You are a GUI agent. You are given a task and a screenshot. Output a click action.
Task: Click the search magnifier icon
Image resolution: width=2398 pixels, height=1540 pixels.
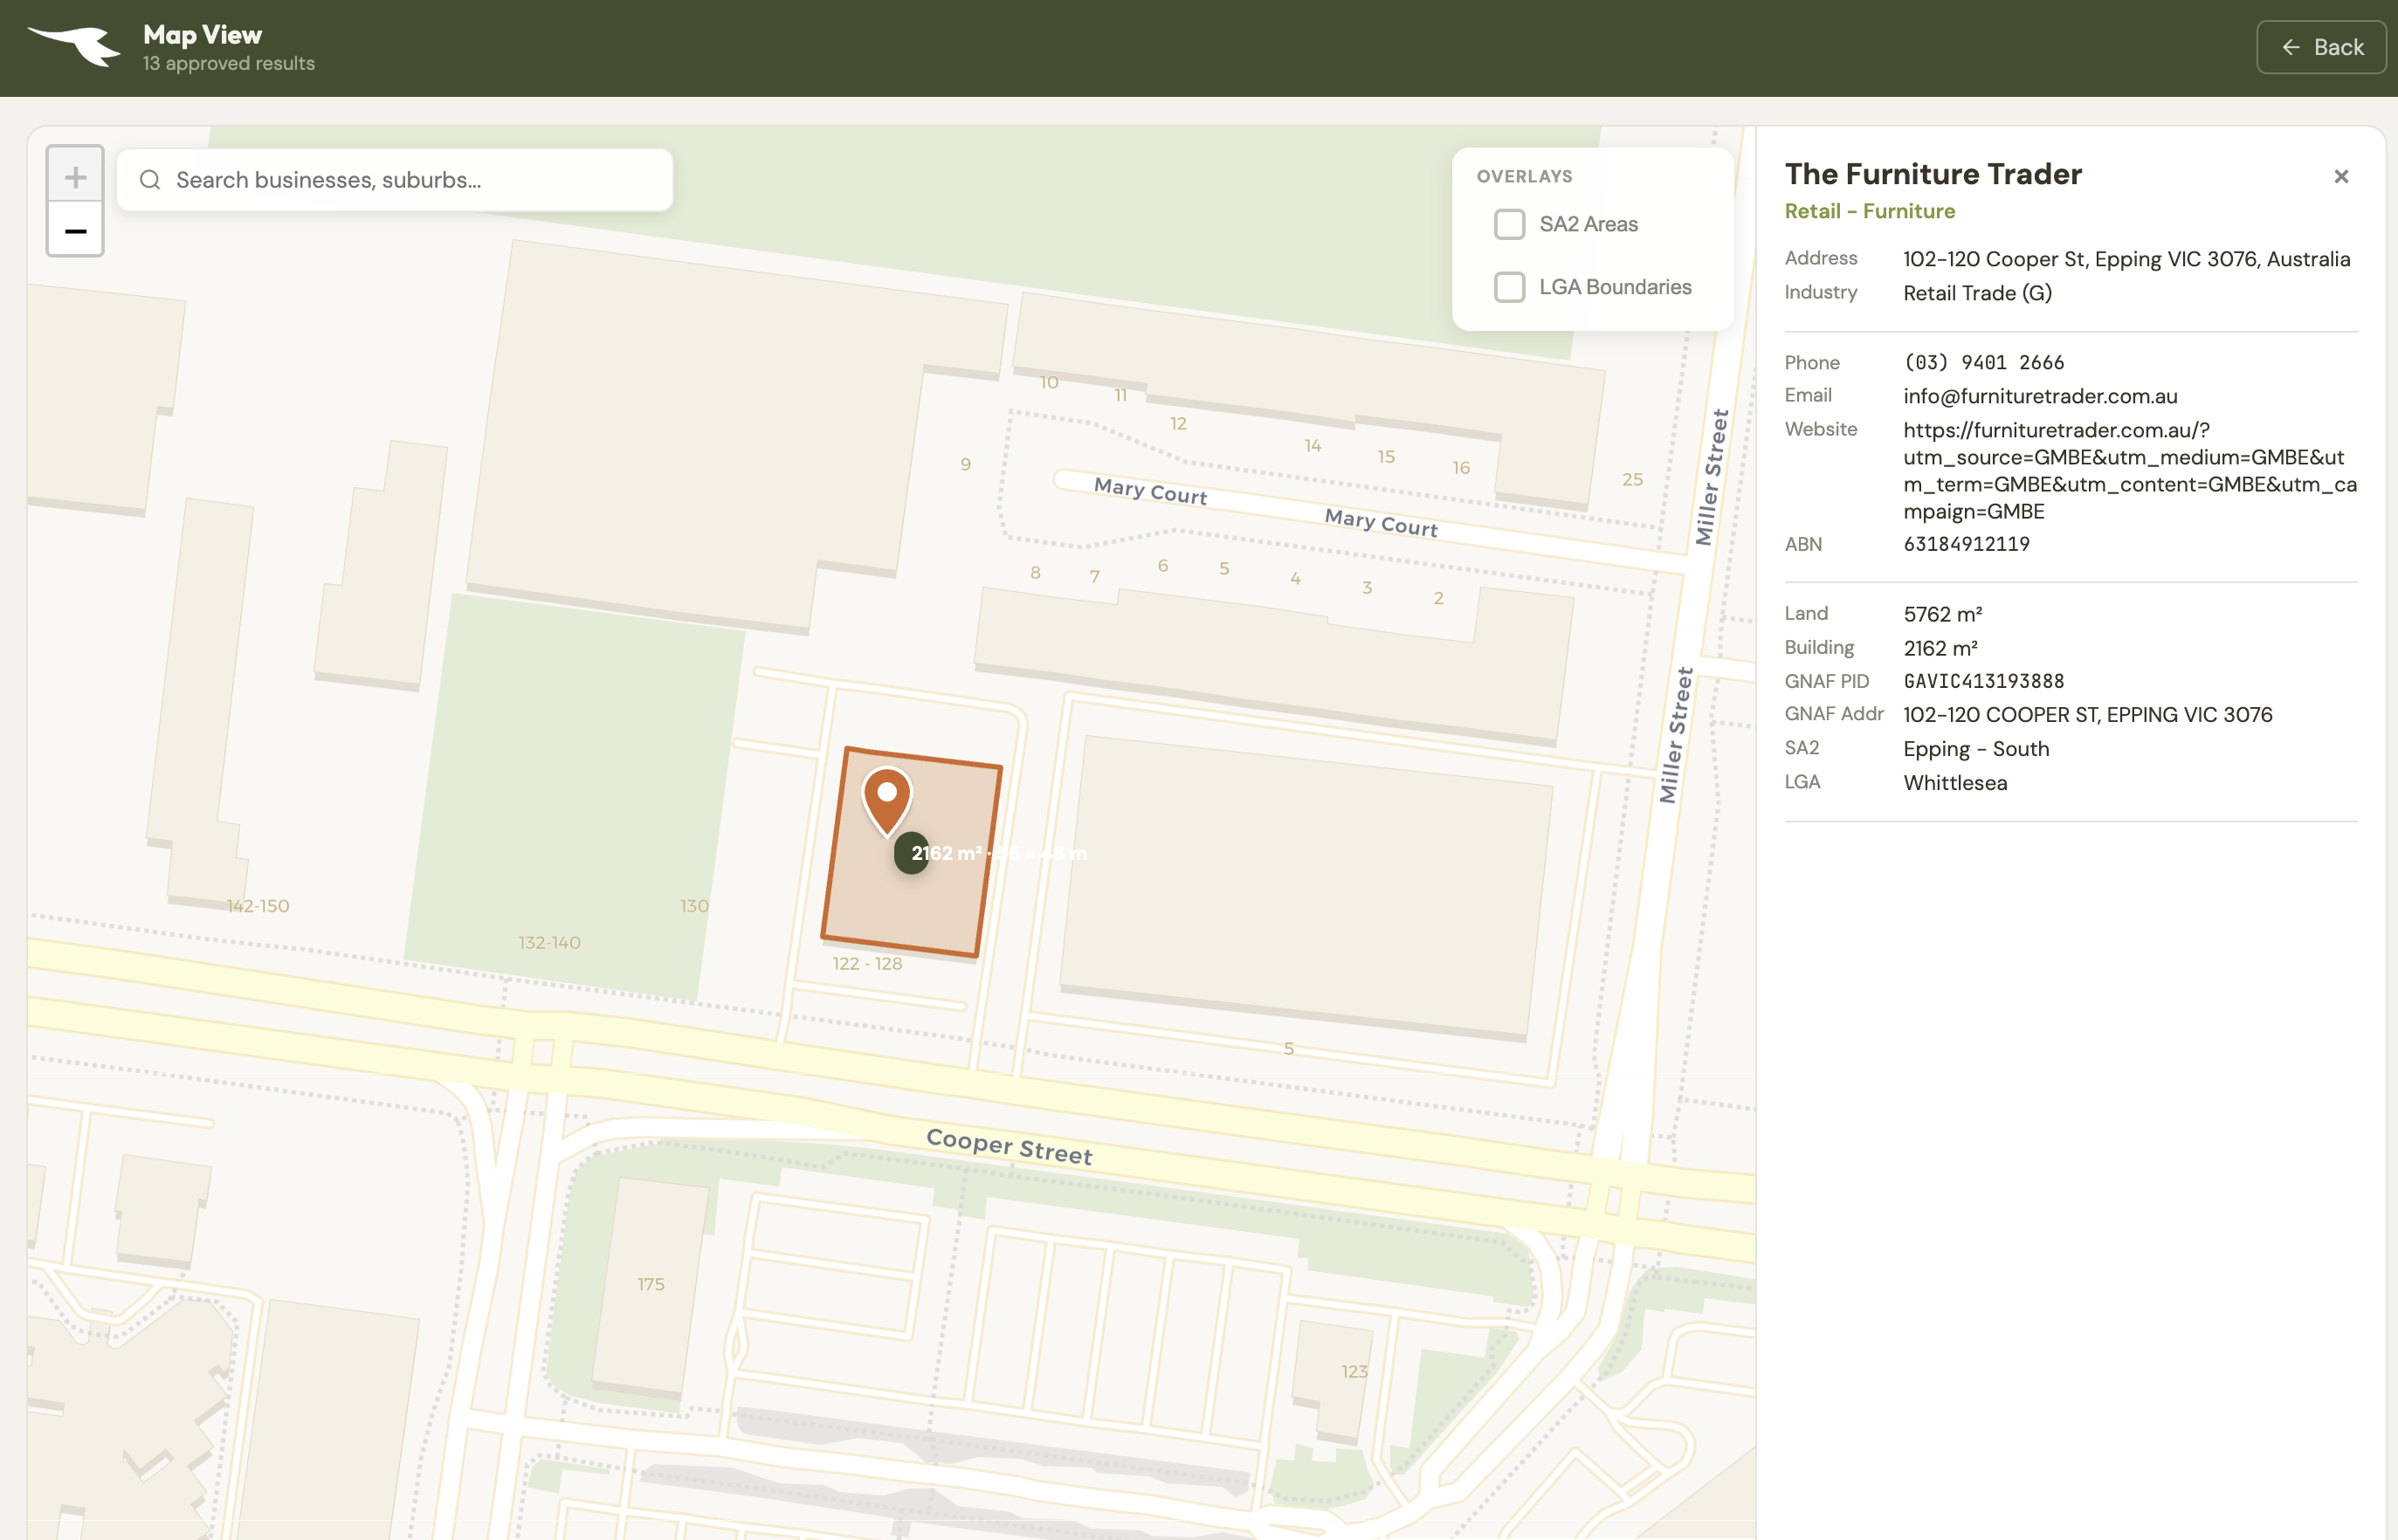150,180
